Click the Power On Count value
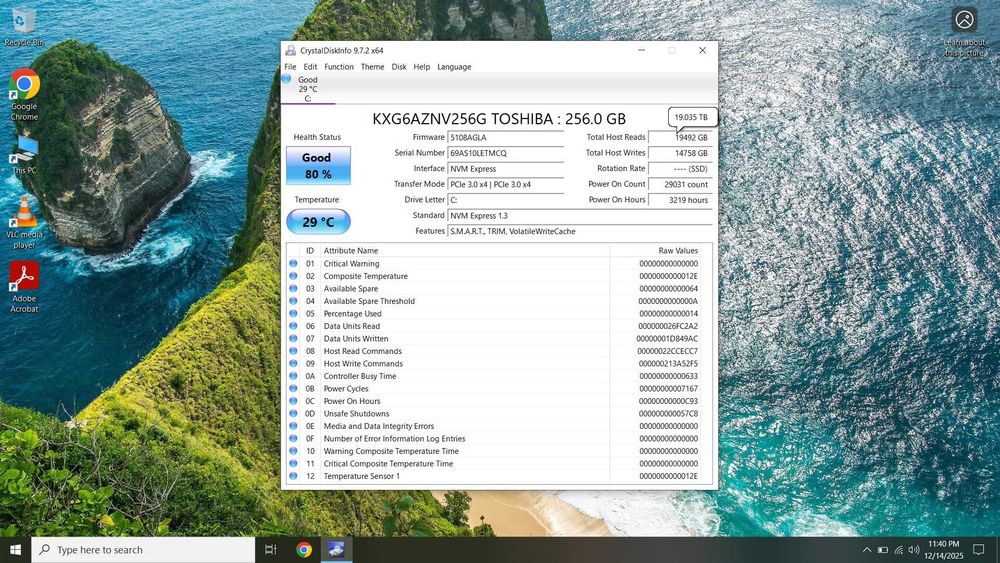The width and height of the screenshot is (1000, 563). (x=680, y=184)
